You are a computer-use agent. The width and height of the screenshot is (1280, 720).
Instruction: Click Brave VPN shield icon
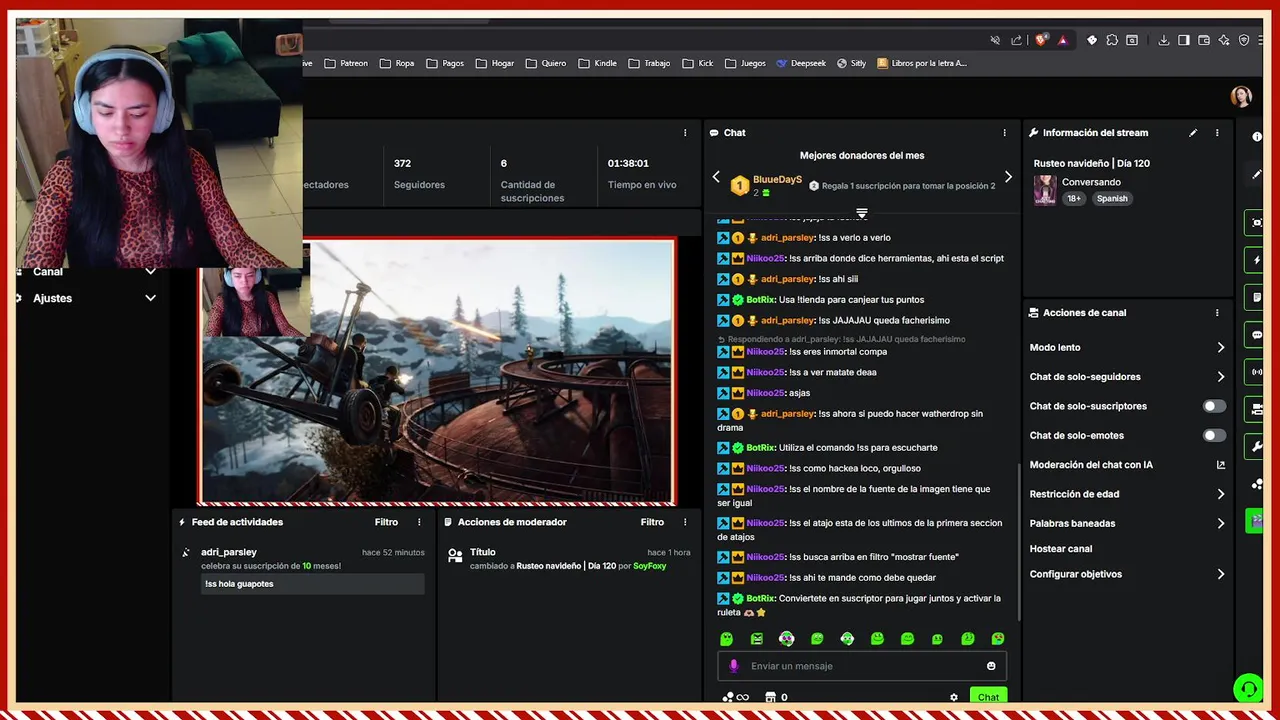tap(1244, 40)
